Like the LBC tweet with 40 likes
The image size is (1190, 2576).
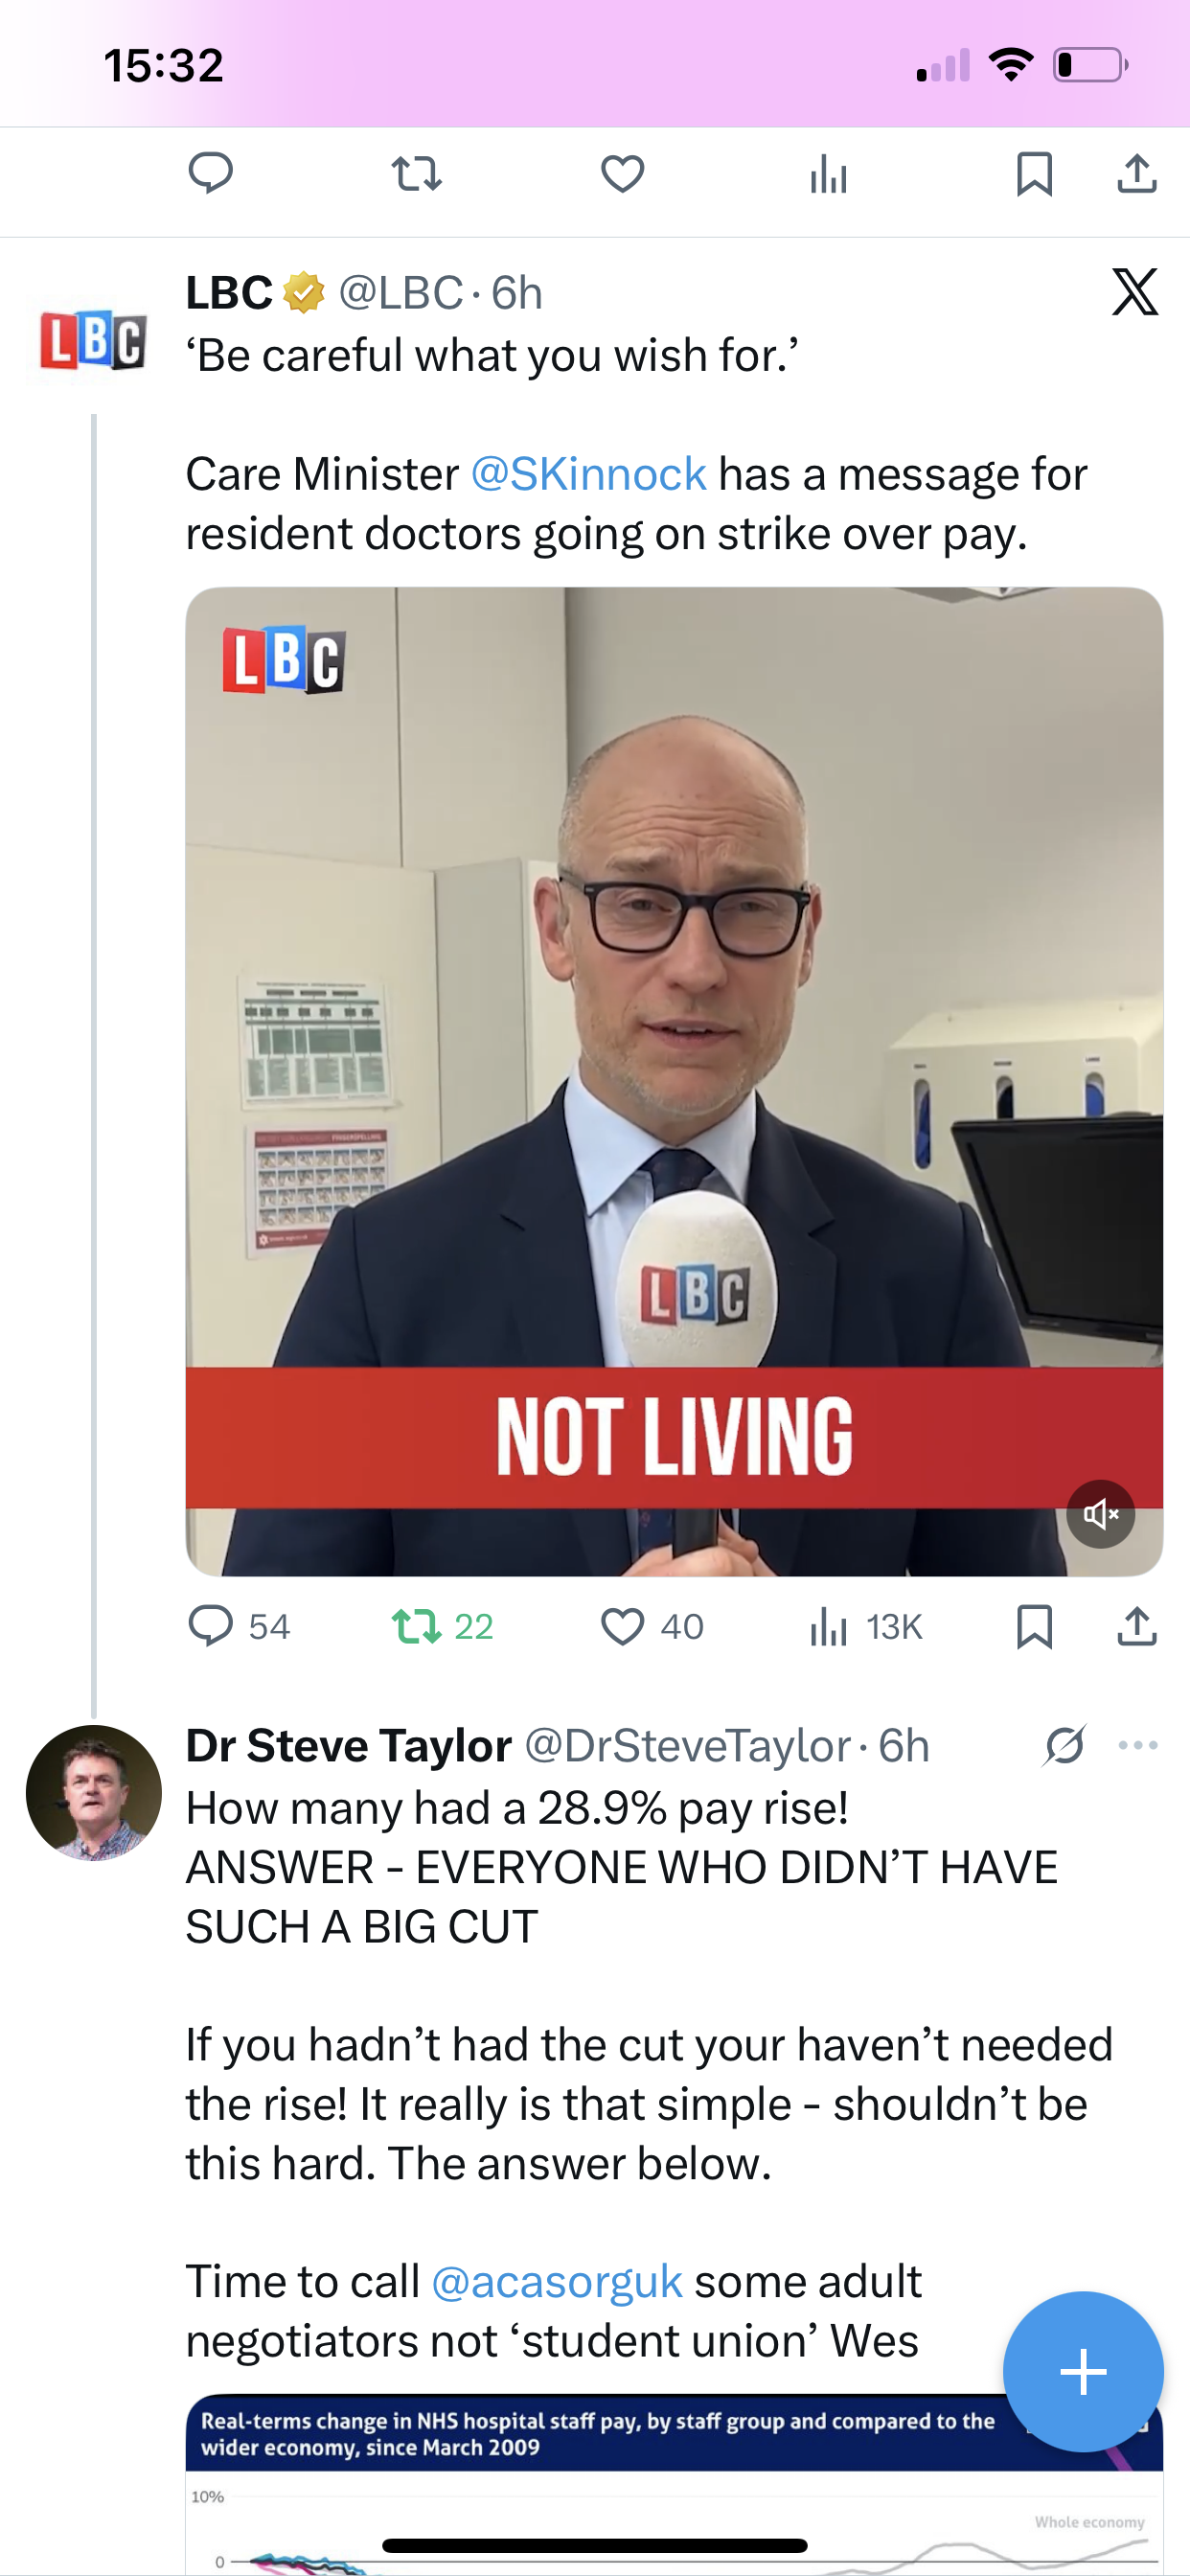pos(622,1626)
